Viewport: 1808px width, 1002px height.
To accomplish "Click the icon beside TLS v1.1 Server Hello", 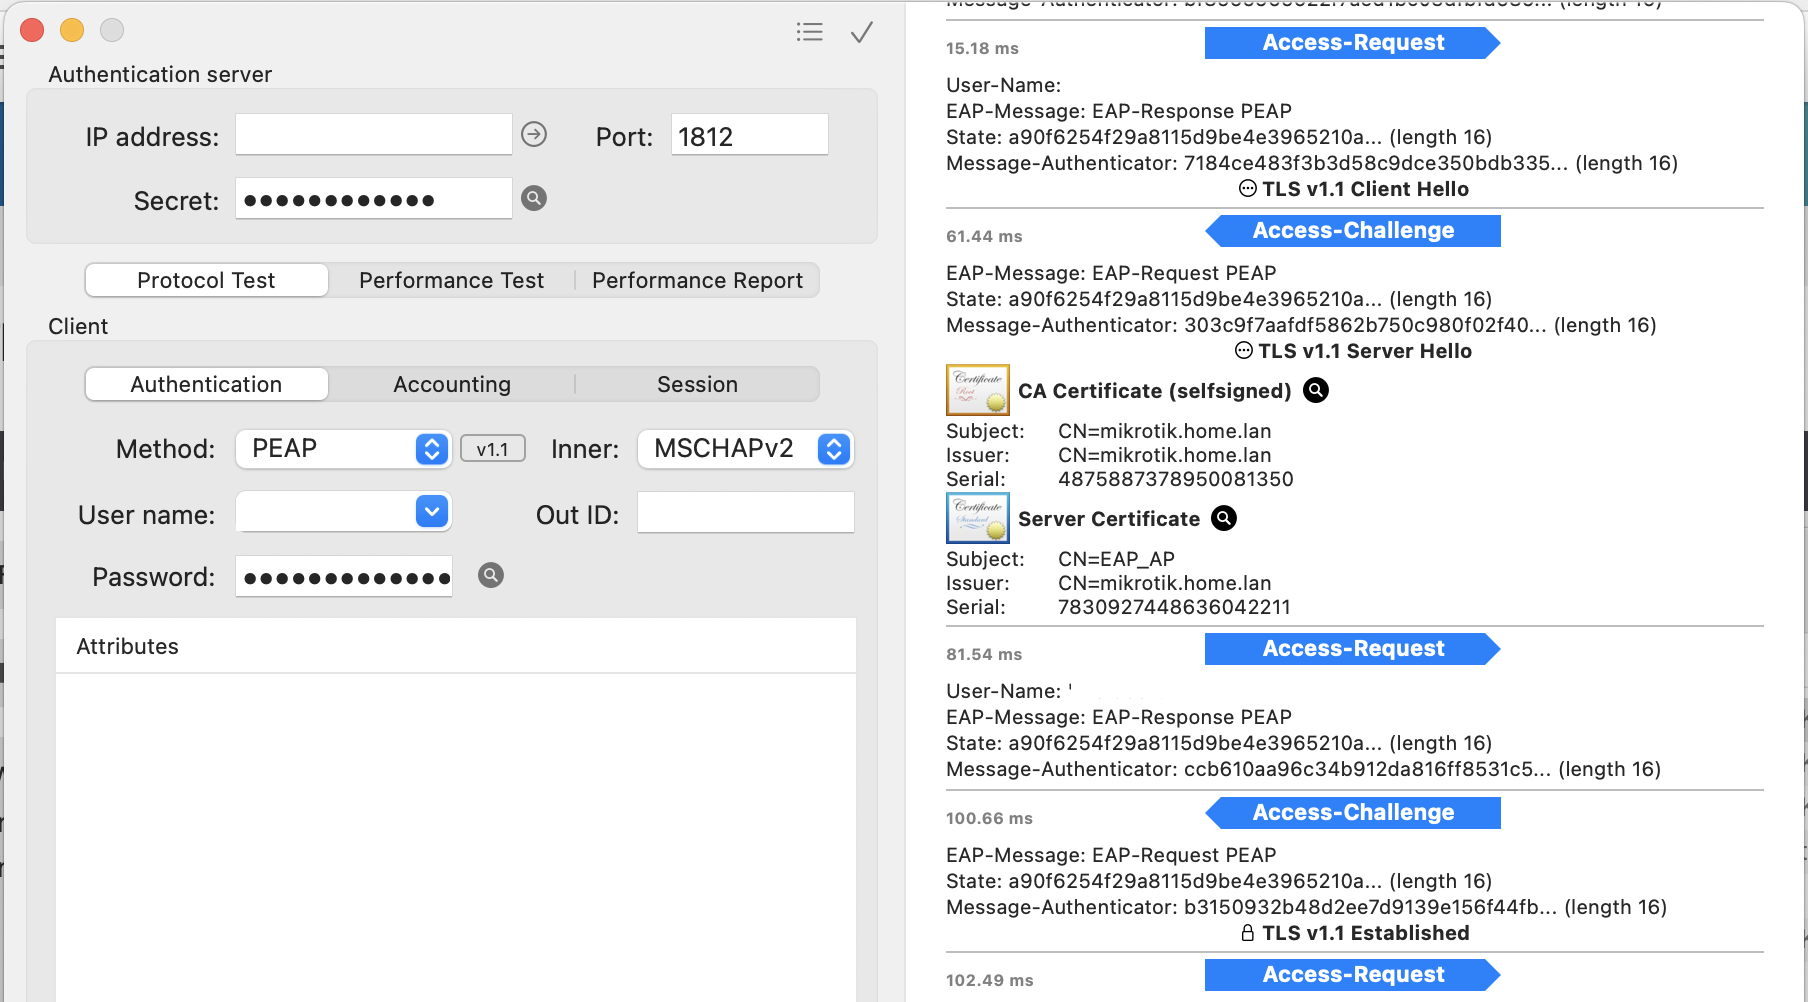I will click(1244, 351).
